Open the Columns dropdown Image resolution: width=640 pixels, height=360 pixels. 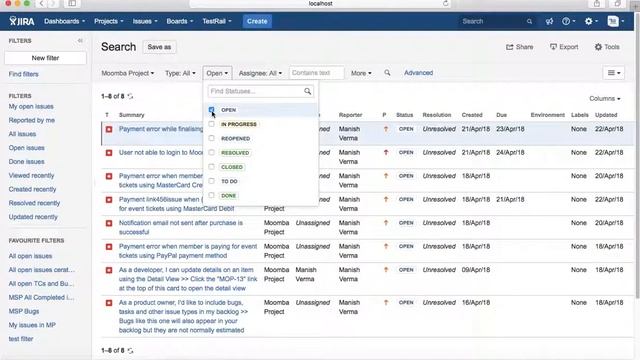click(x=604, y=98)
